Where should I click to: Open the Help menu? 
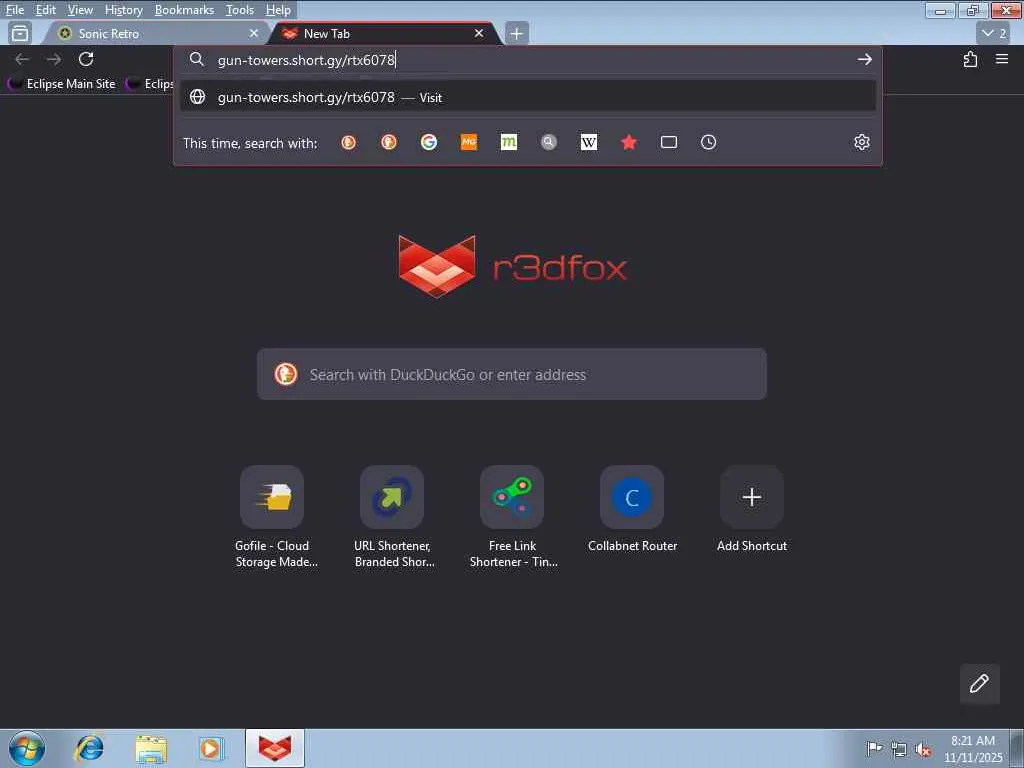pyautogui.click(x=278, y=10)
